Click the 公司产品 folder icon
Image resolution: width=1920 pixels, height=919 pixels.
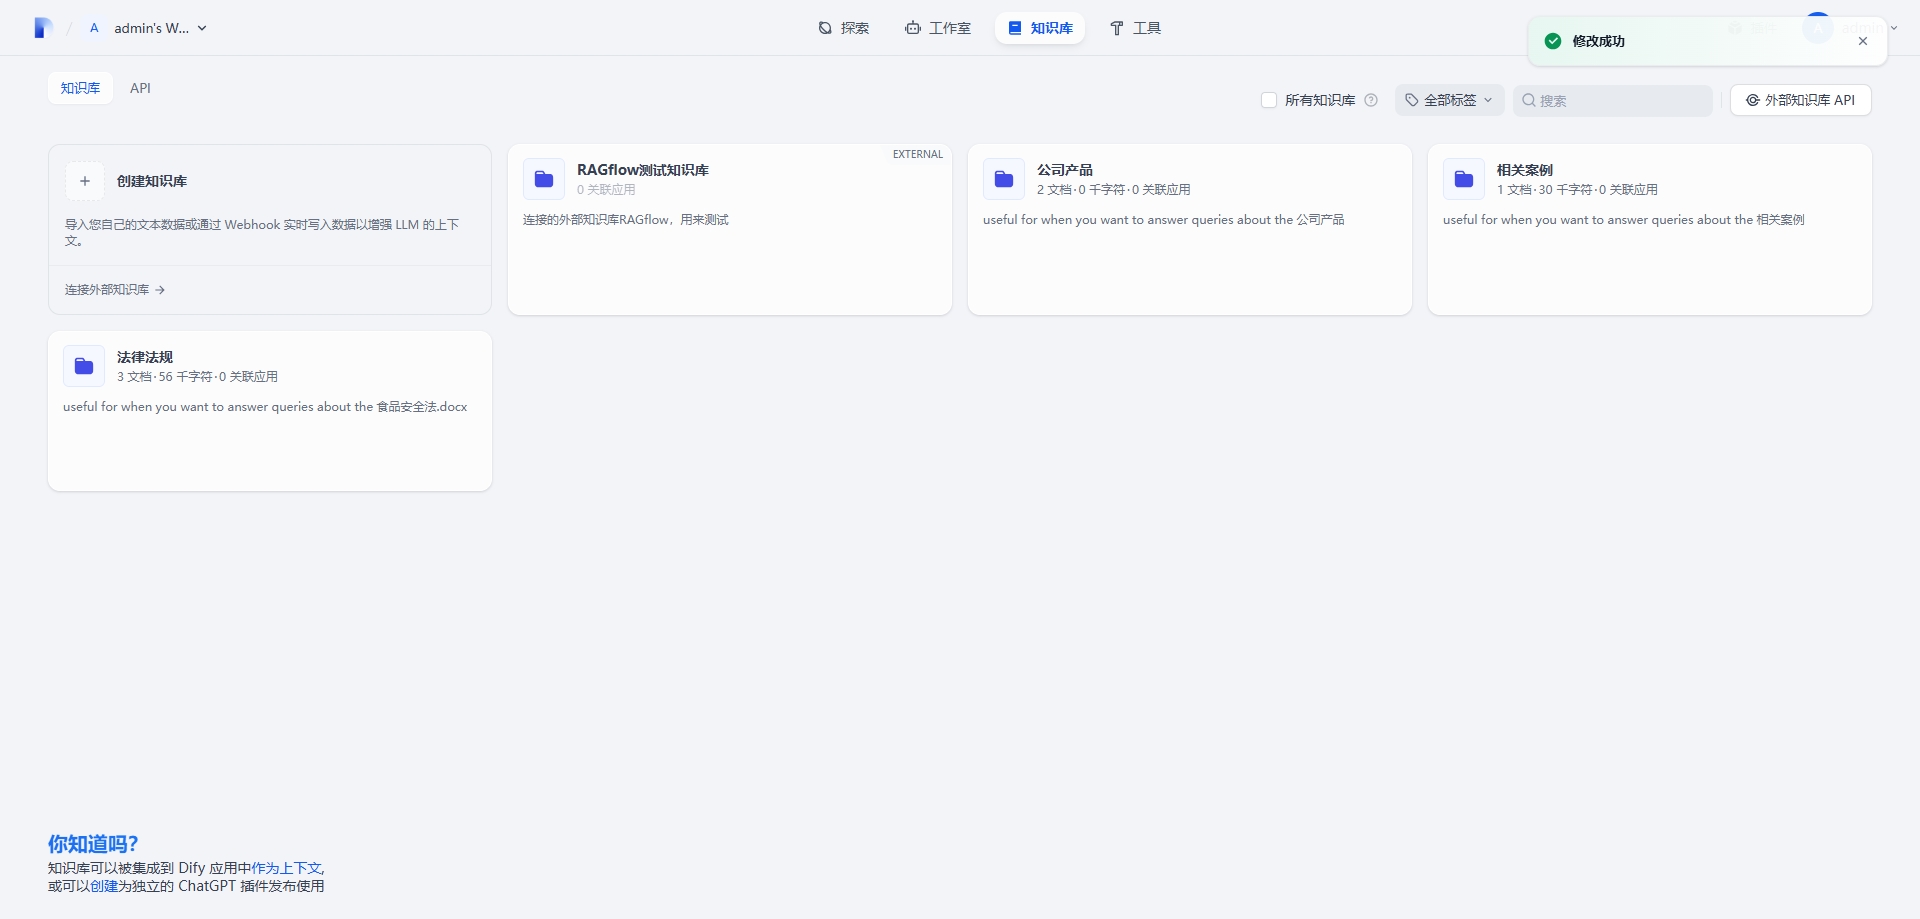(1004, 180)
